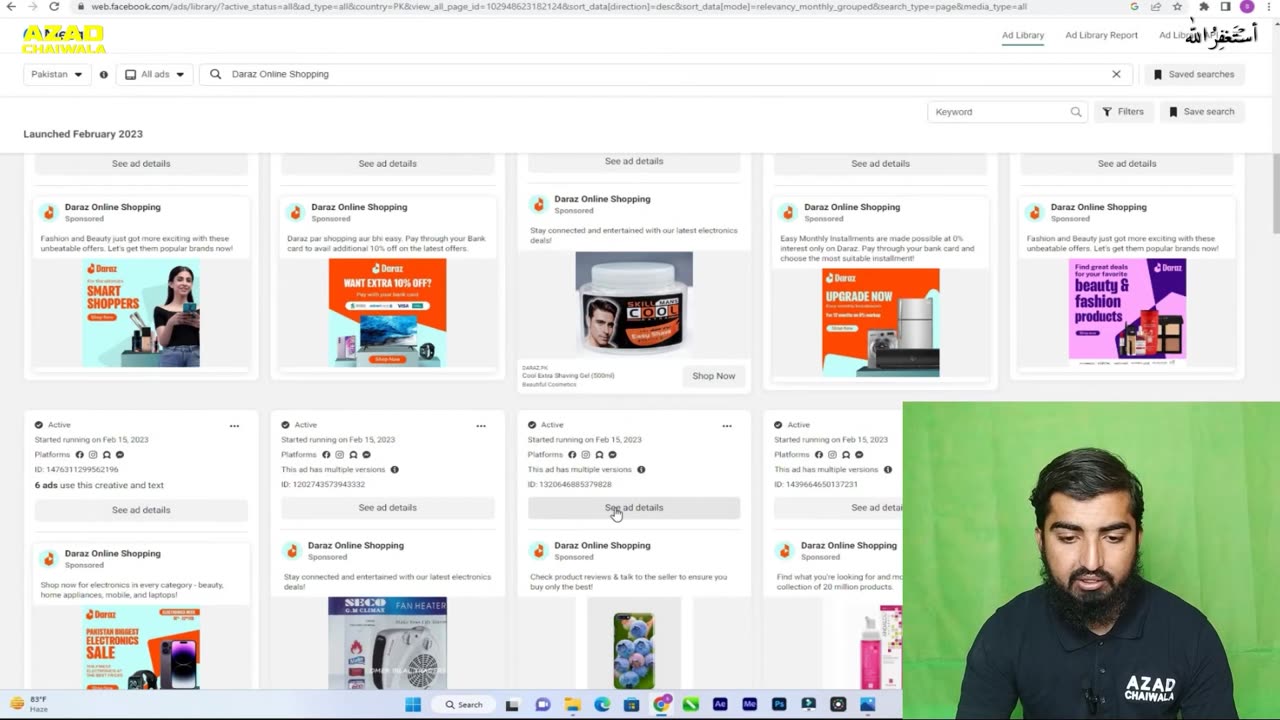Viewport: 1280px width, 720px height.
Task: Open the Cool shaving gel product image
Action: 634,305
